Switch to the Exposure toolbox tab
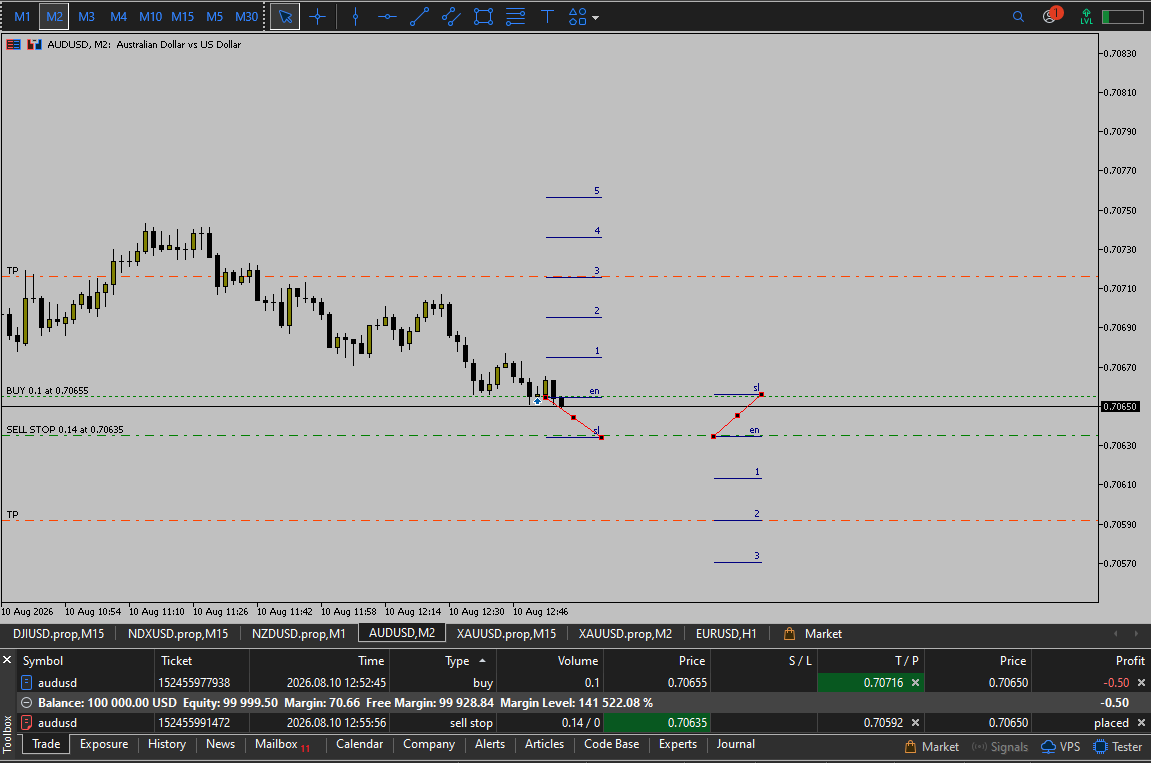Image resolution: width=1151 pixels, height=763 pixels. (x=104, y=744)
